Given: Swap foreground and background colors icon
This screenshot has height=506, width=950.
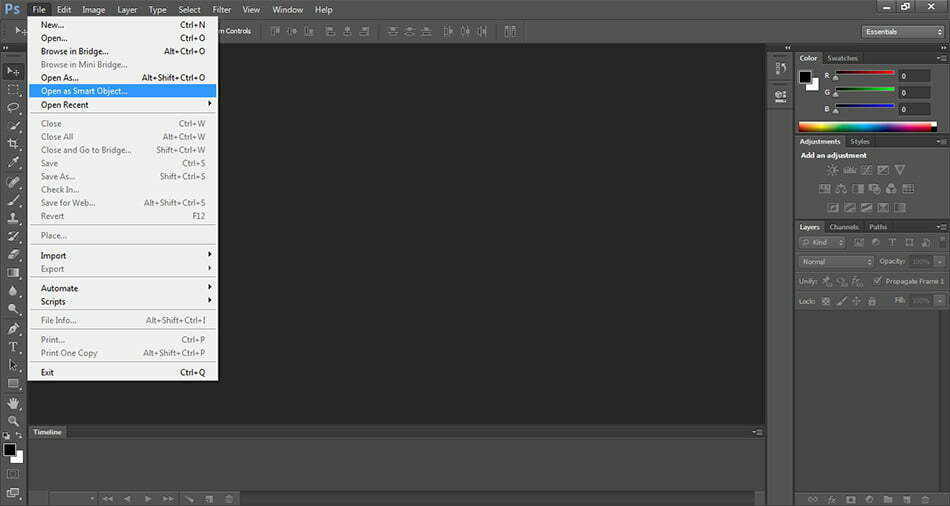Looking at the screenshot, I should click(x=19, y=436).
